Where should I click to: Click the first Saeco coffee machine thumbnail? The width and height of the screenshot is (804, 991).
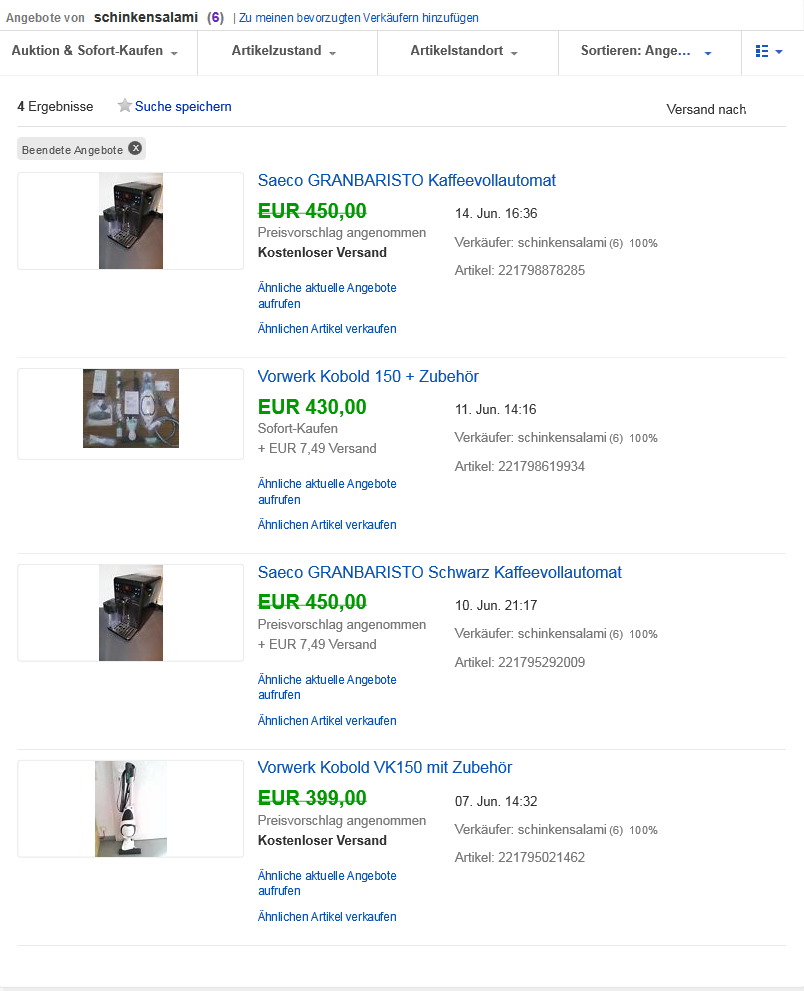[x=131, y=221]
